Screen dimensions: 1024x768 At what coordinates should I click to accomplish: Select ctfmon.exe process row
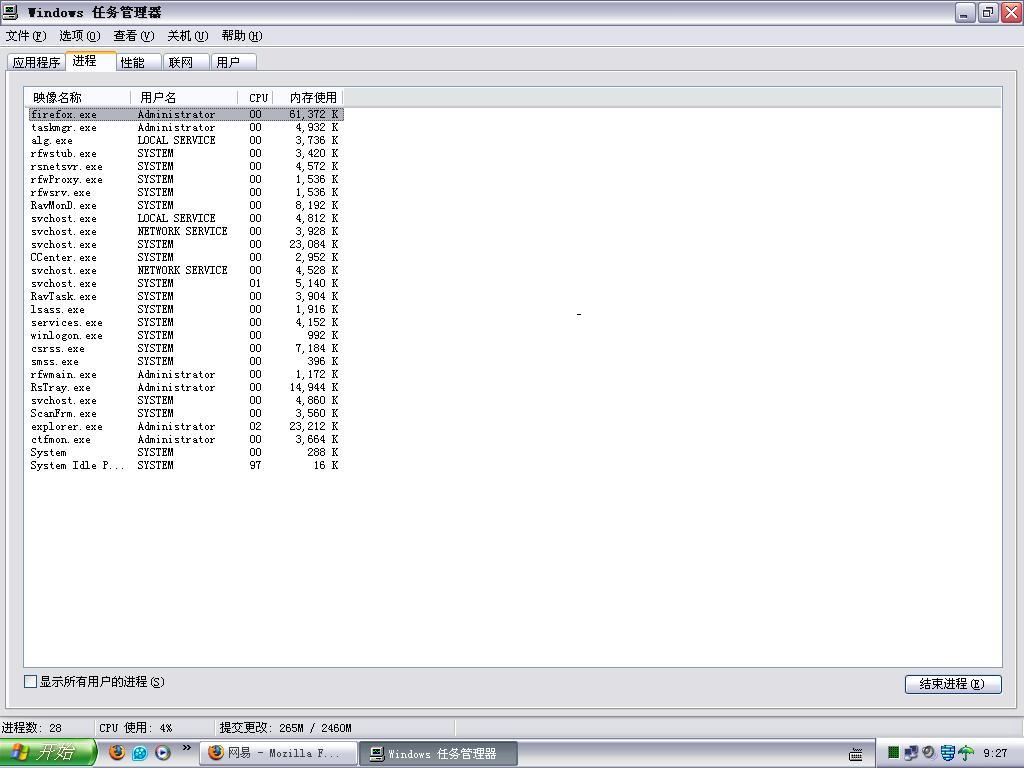186,440
